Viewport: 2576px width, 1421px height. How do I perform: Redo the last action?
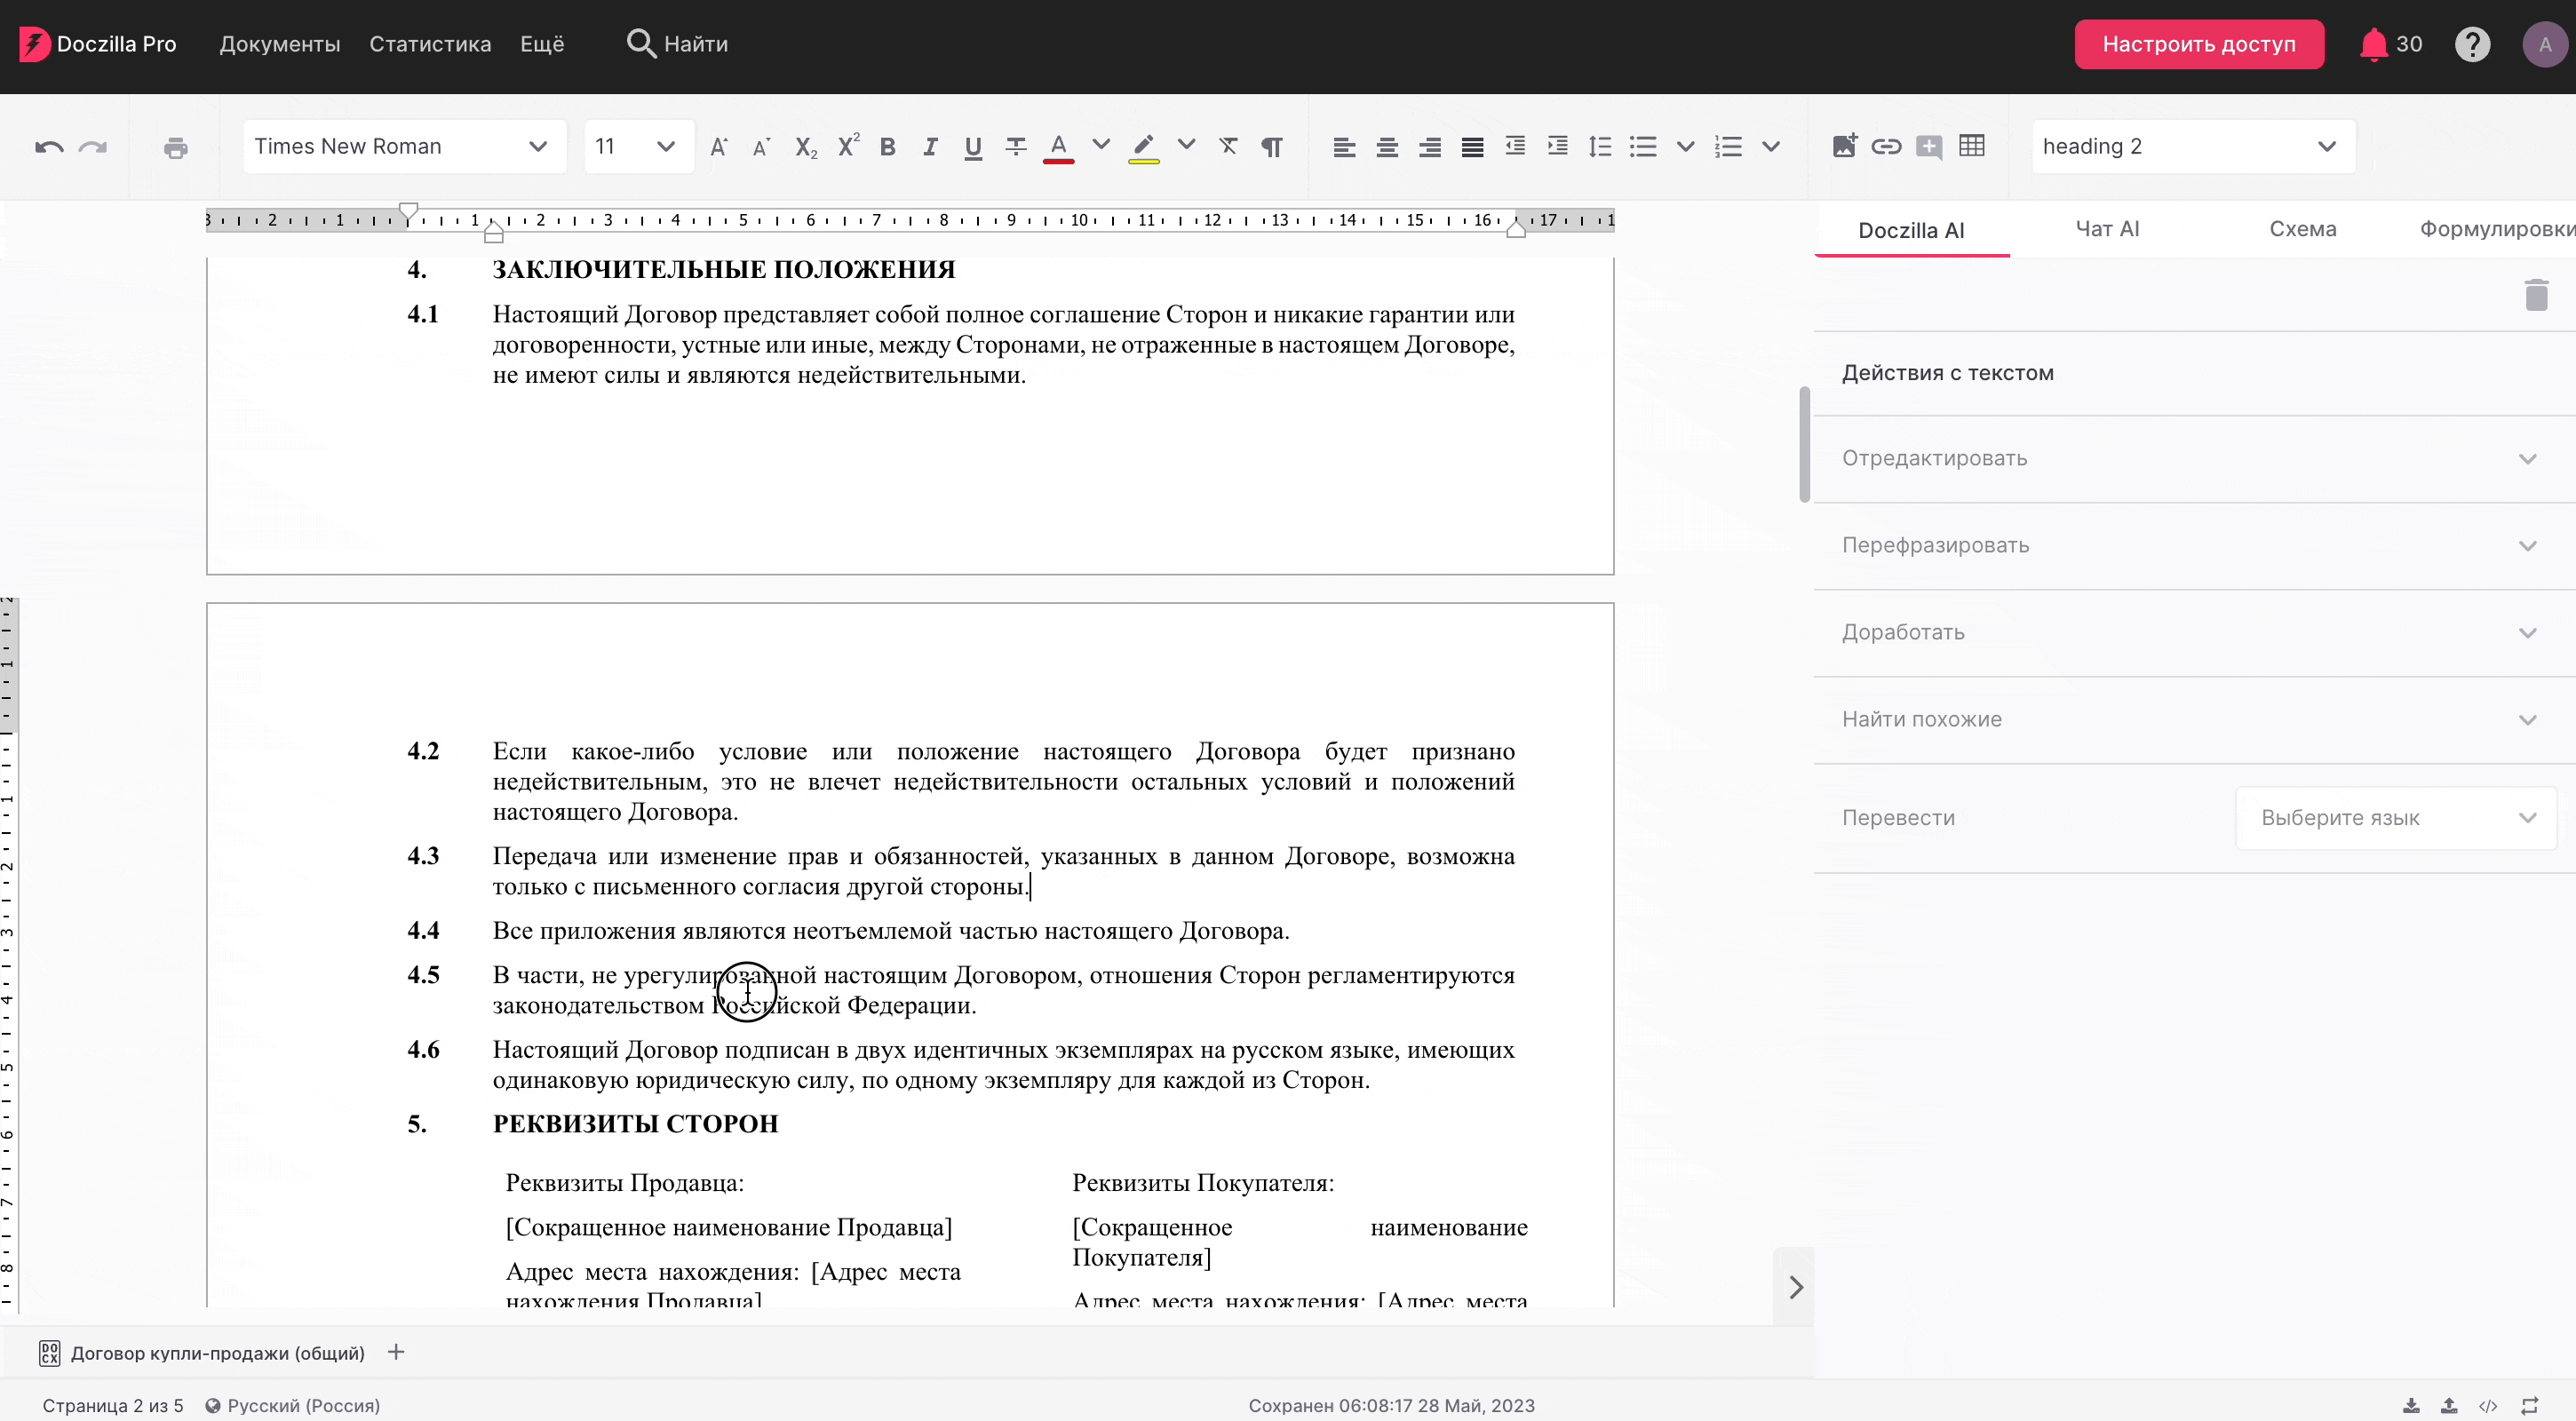pyautogui.click(x=93, y=147)
